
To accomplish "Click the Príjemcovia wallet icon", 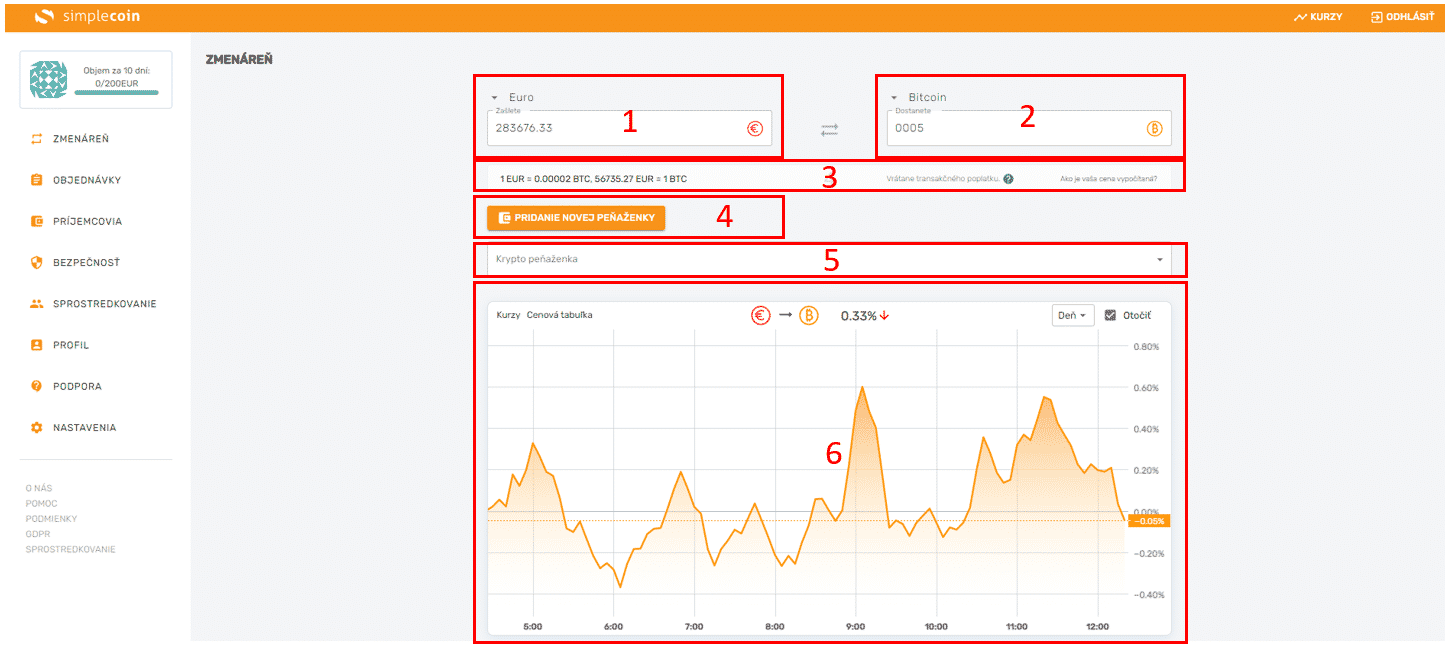I will pyautogui.click(x=37, y=221).
